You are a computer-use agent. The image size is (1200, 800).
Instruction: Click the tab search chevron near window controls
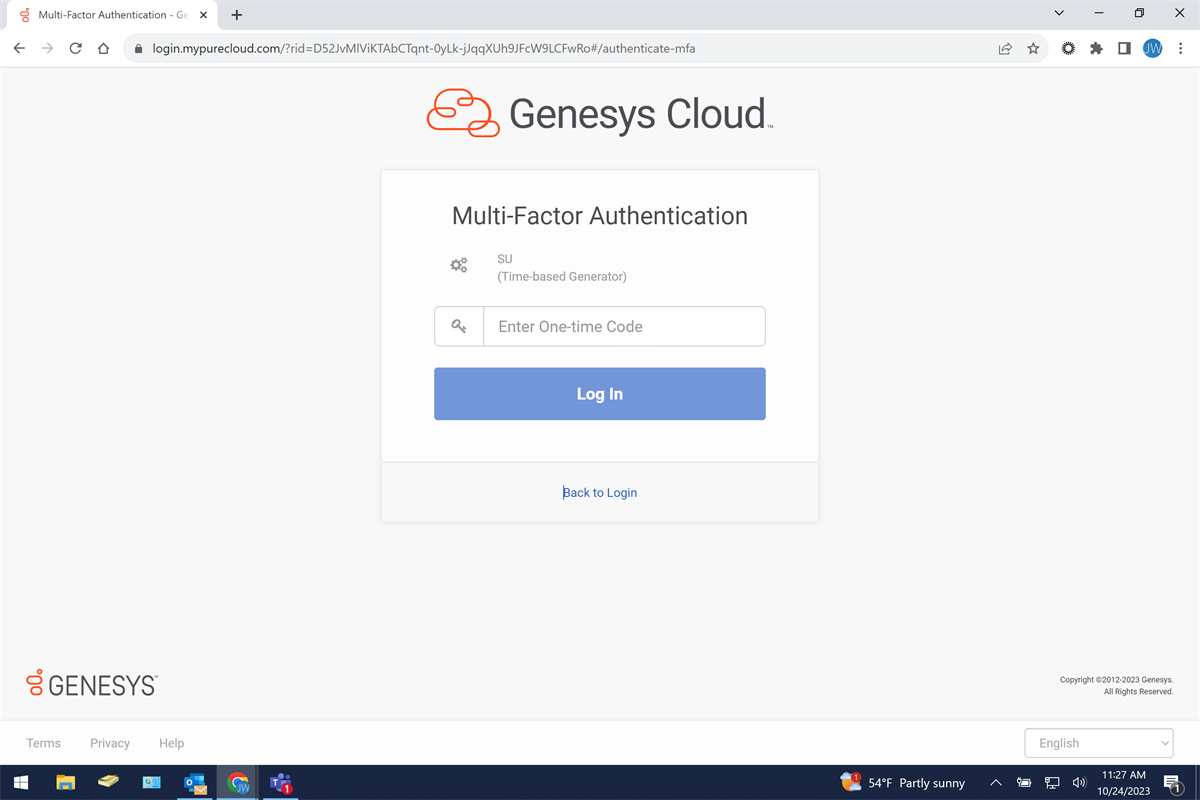(1058, 14)
